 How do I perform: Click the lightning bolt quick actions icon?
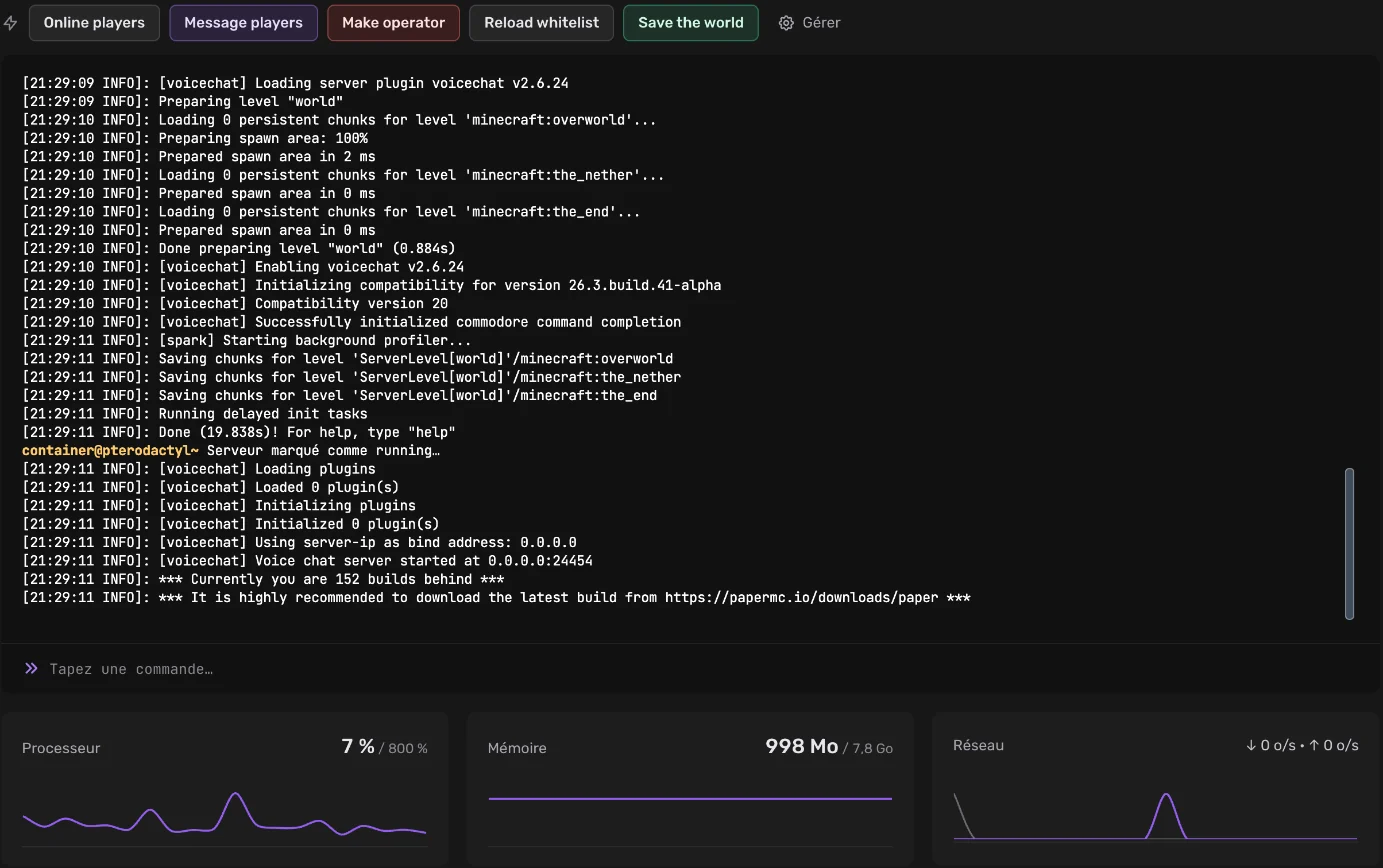[10, 23]
